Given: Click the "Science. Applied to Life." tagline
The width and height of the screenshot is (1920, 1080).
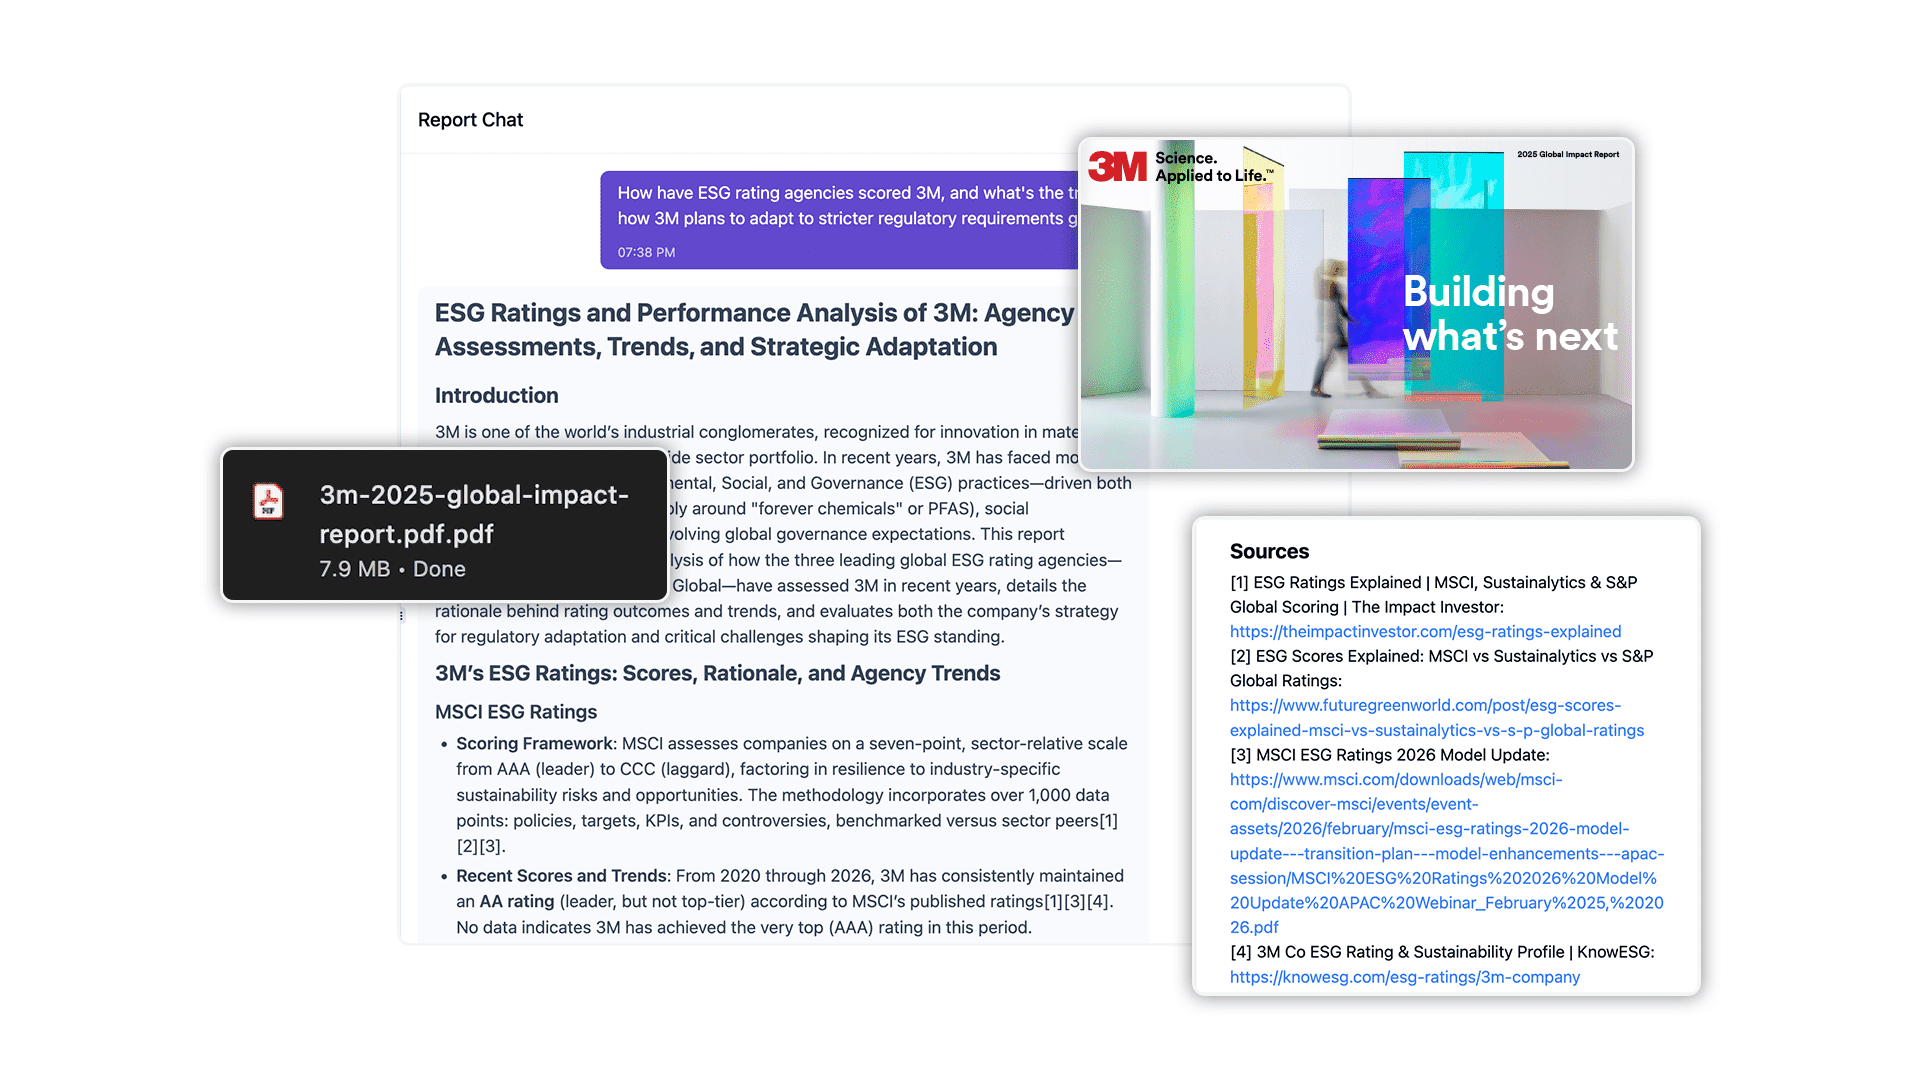Looking at the screenshot, I should [x=1214, y=167].
